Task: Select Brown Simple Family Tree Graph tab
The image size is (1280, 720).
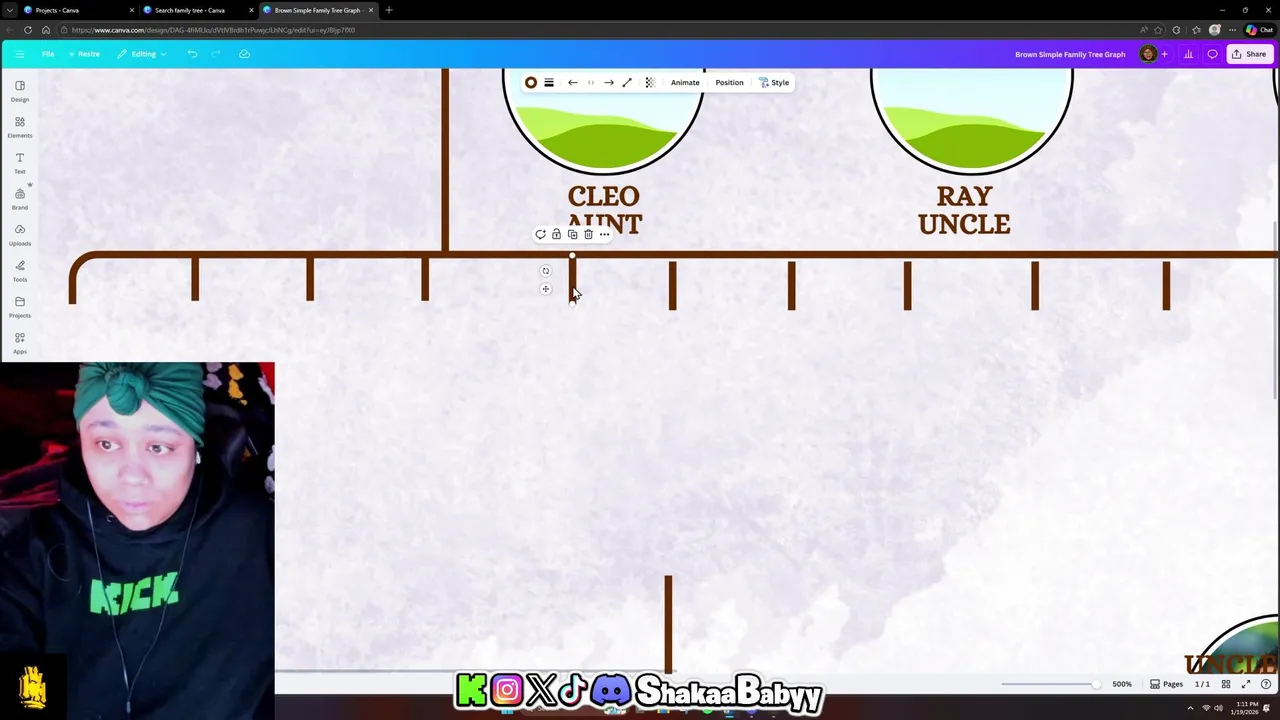Action: [317, 10]
